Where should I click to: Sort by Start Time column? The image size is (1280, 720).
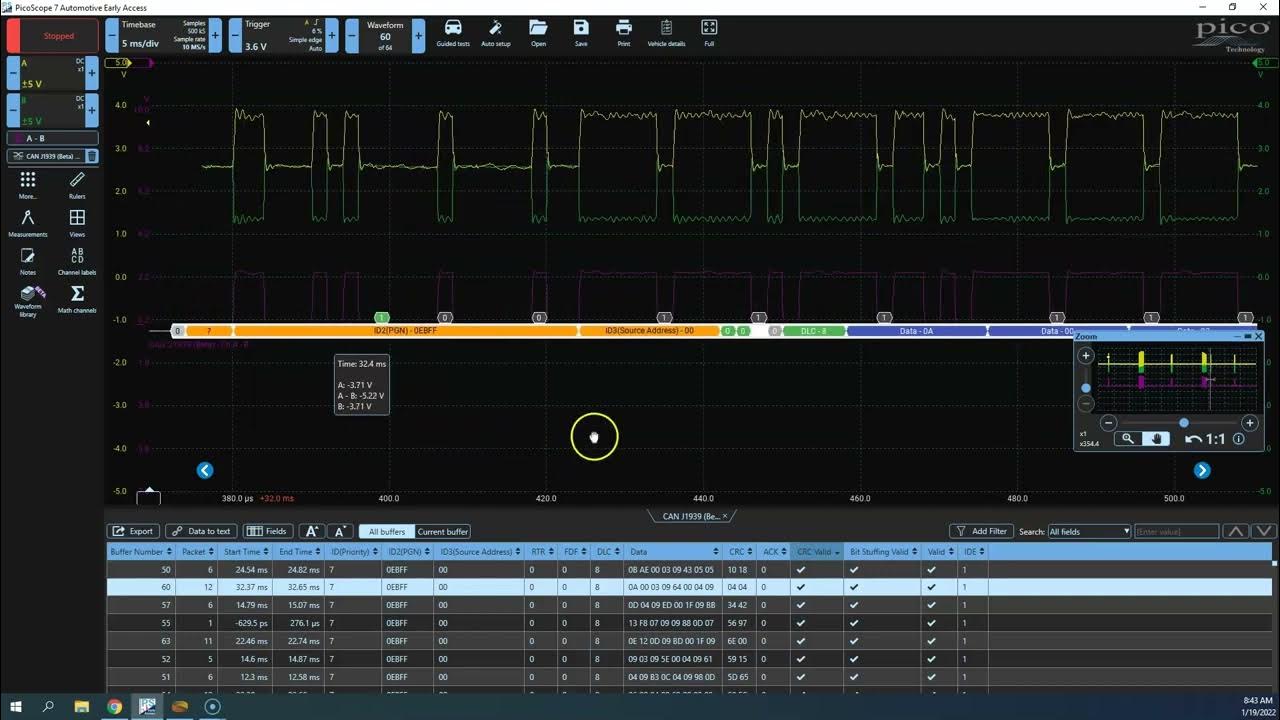[x=246, y=551]
